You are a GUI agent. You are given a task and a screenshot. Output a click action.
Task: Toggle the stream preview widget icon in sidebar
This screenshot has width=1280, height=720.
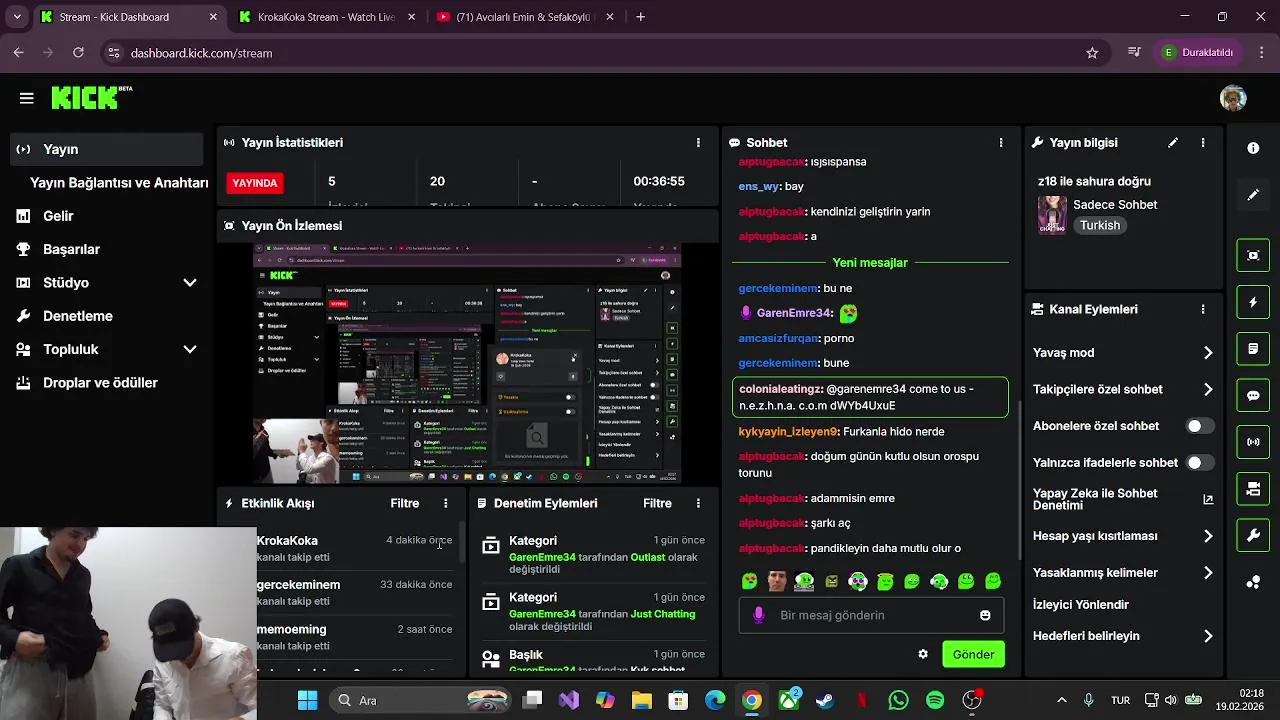coord(1253,255)
